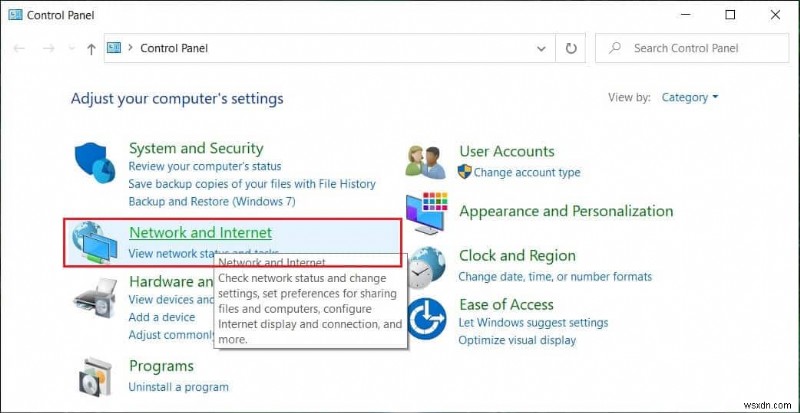Click the Clock and Region icon
The height and width of the screenshot is (413, 800).
pos(427,266)
